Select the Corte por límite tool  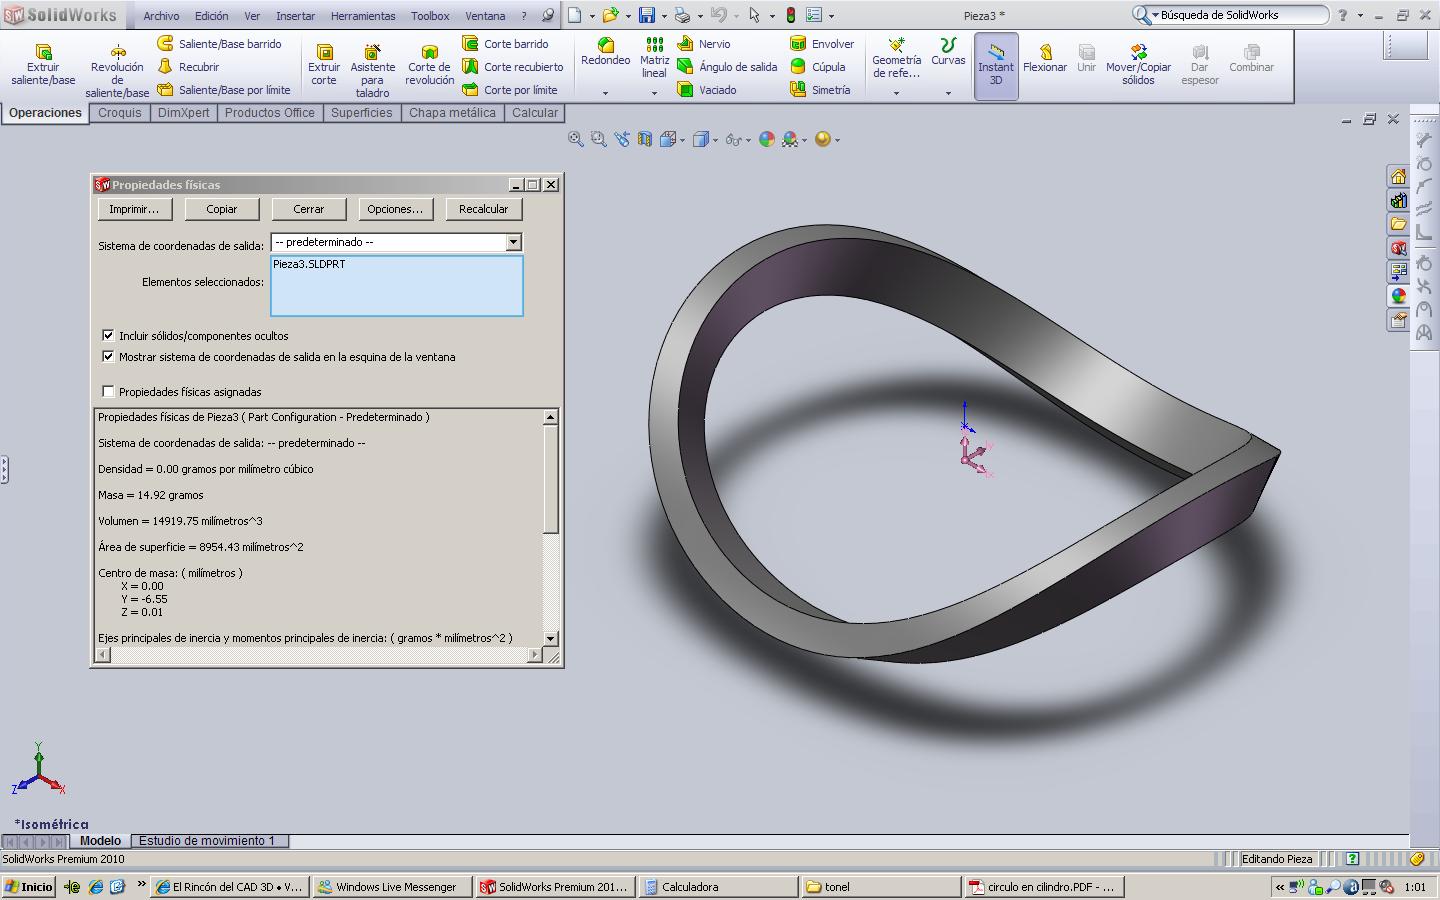click(x=509, y=90)
